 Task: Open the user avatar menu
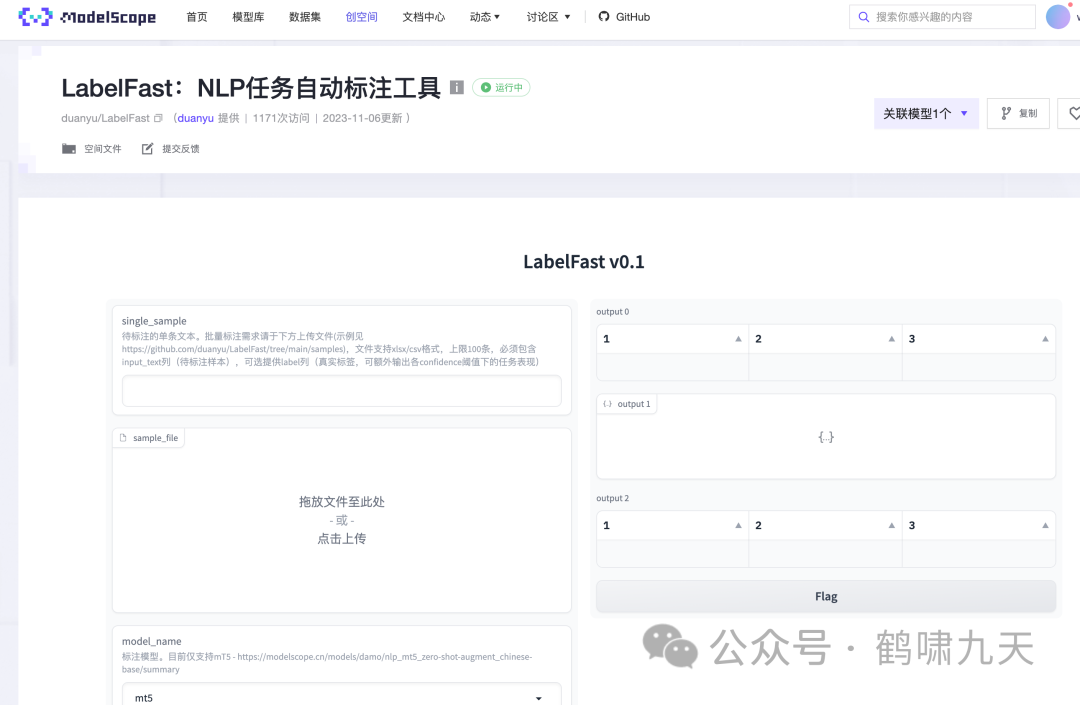point(1058,17)
